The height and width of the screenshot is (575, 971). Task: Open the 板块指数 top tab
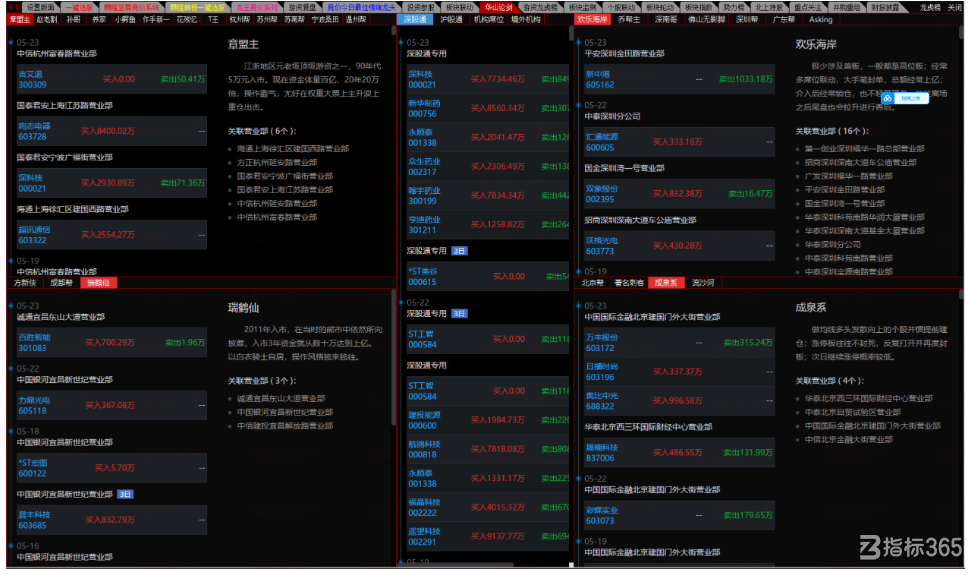[699, 7]
